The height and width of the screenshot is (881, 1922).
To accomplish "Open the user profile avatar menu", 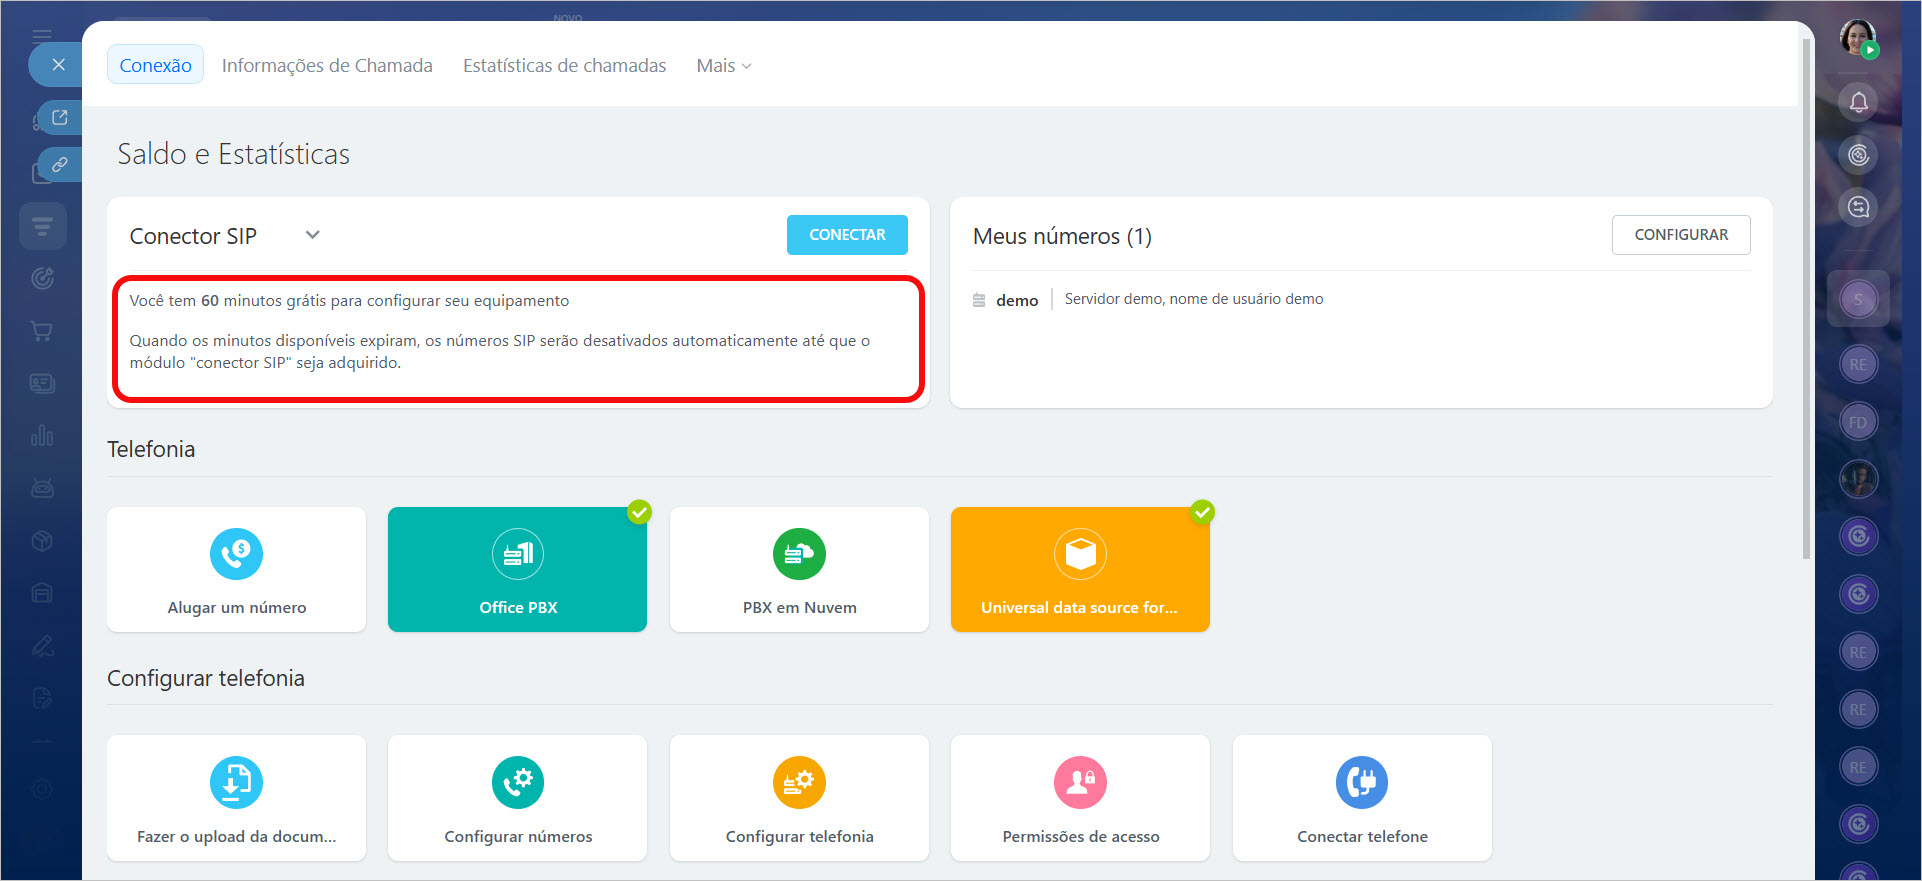I will pyautogui.click(x=1858, y=38).
